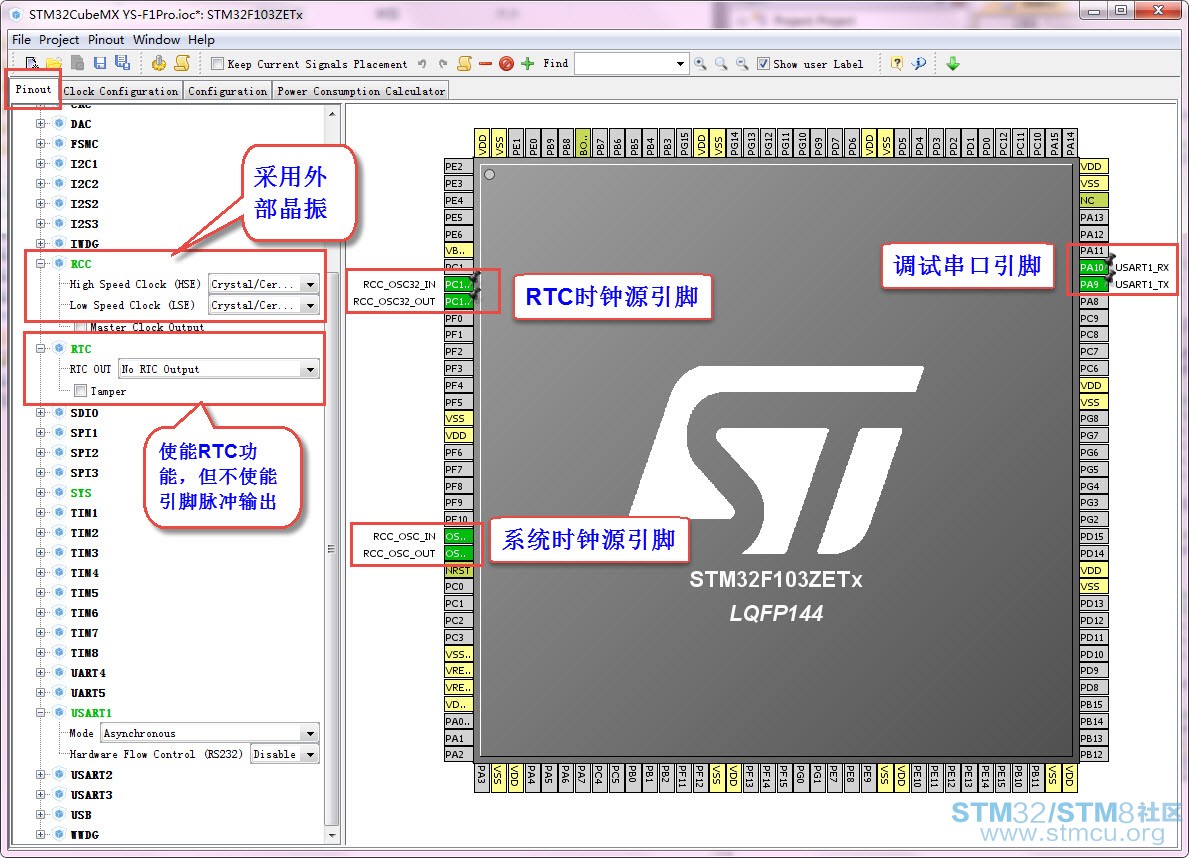Click the Save Project As icon

pyautogui.click(x=122, y=63)
